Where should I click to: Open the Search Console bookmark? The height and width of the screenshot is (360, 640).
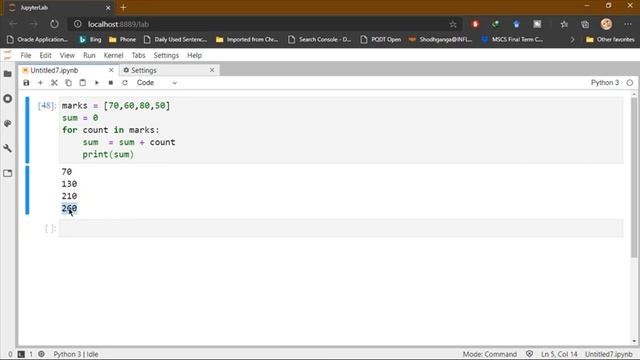point(320,40)
